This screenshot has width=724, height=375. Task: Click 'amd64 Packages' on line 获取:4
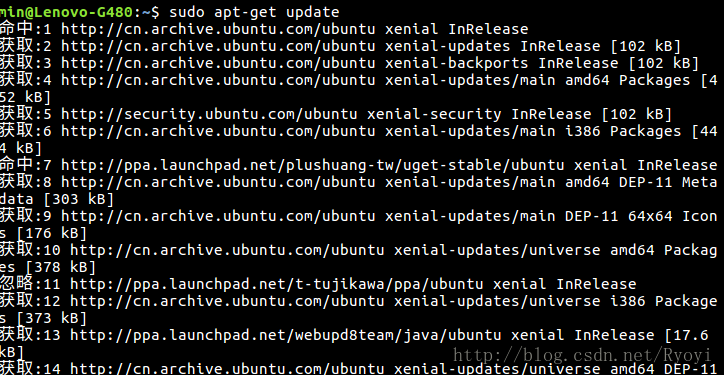coord(627,80)
